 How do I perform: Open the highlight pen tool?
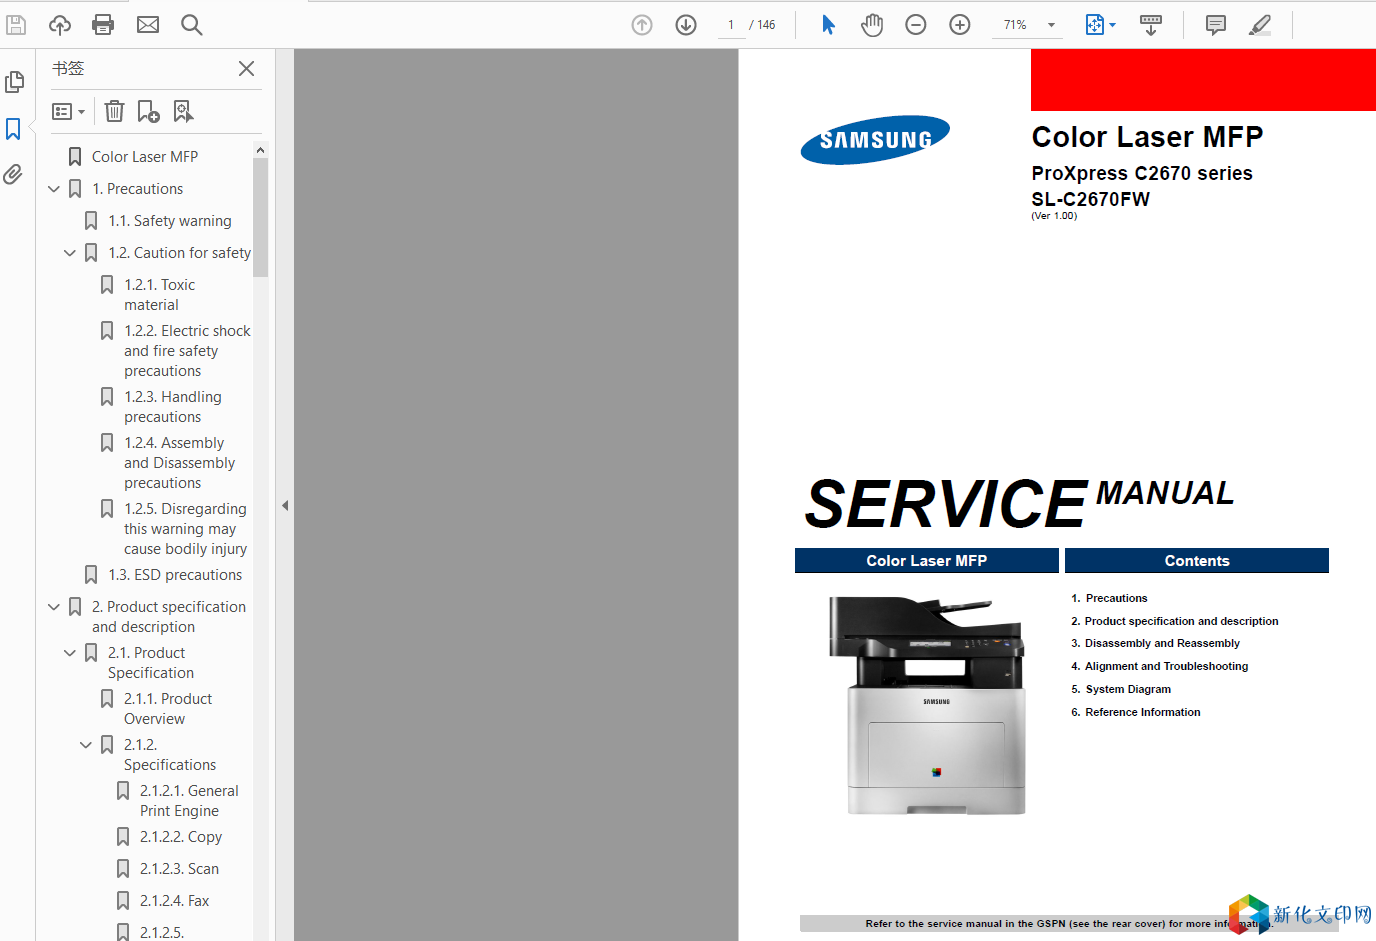[1260, 25]
